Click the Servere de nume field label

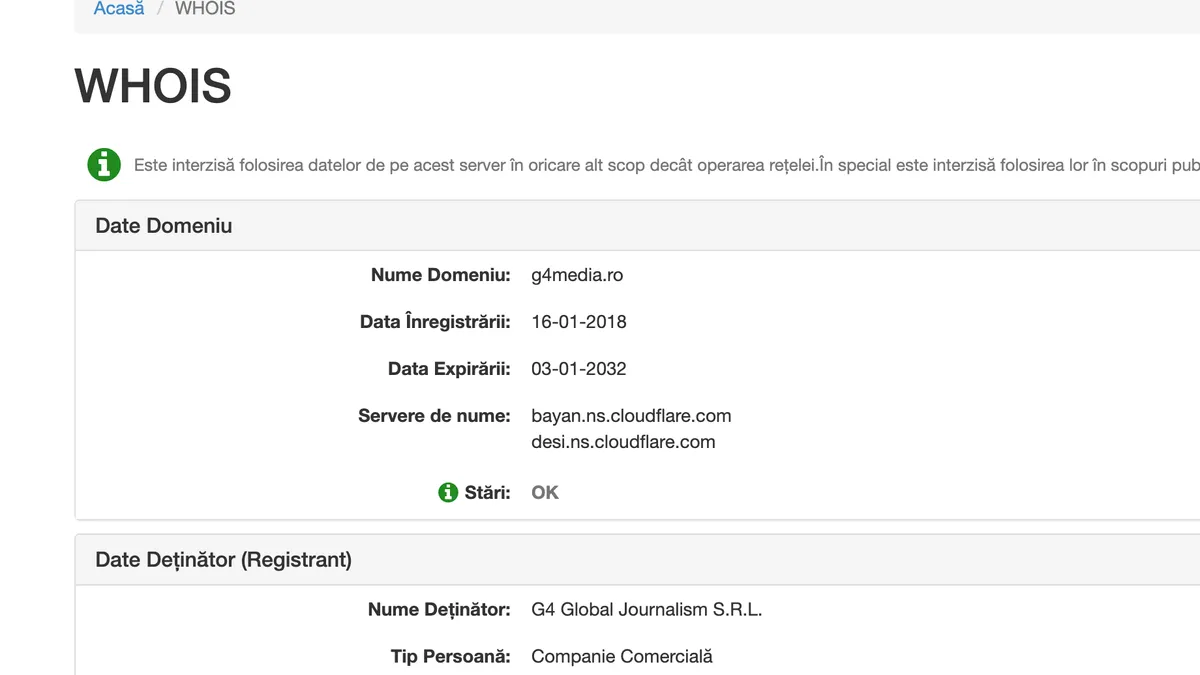click(434, 416)
